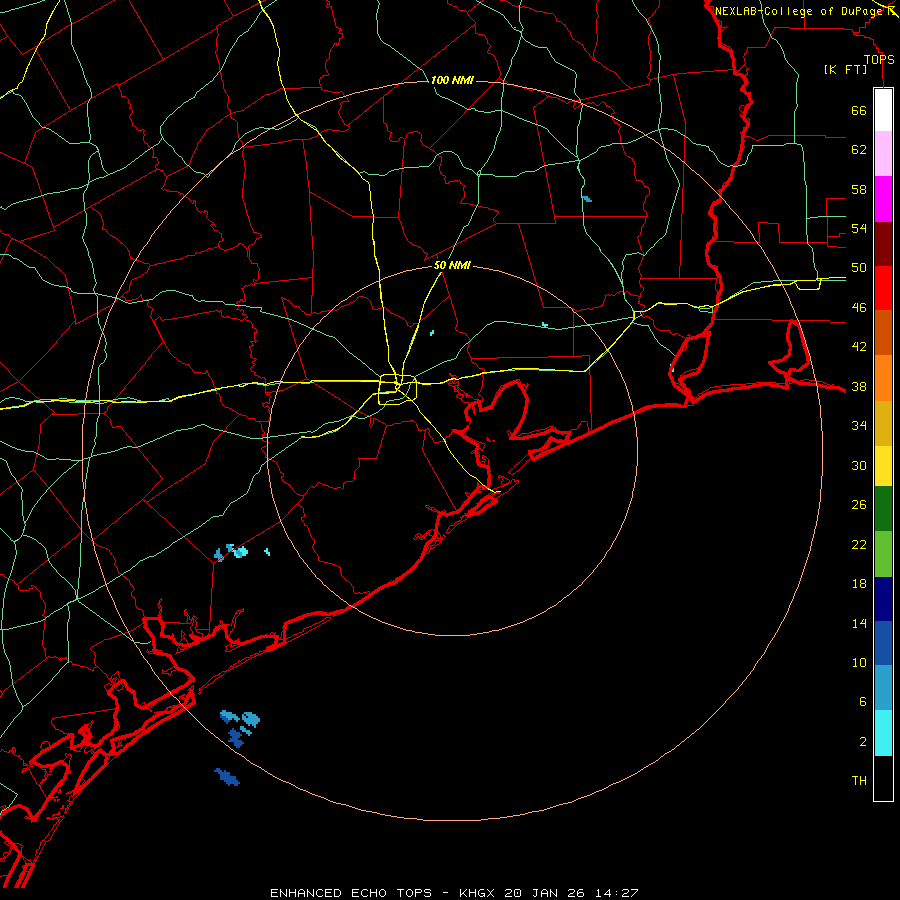The image size is (900, 900).
Task: Click the orange 42 kft legend swatch
Action: [x=883, y=378]
